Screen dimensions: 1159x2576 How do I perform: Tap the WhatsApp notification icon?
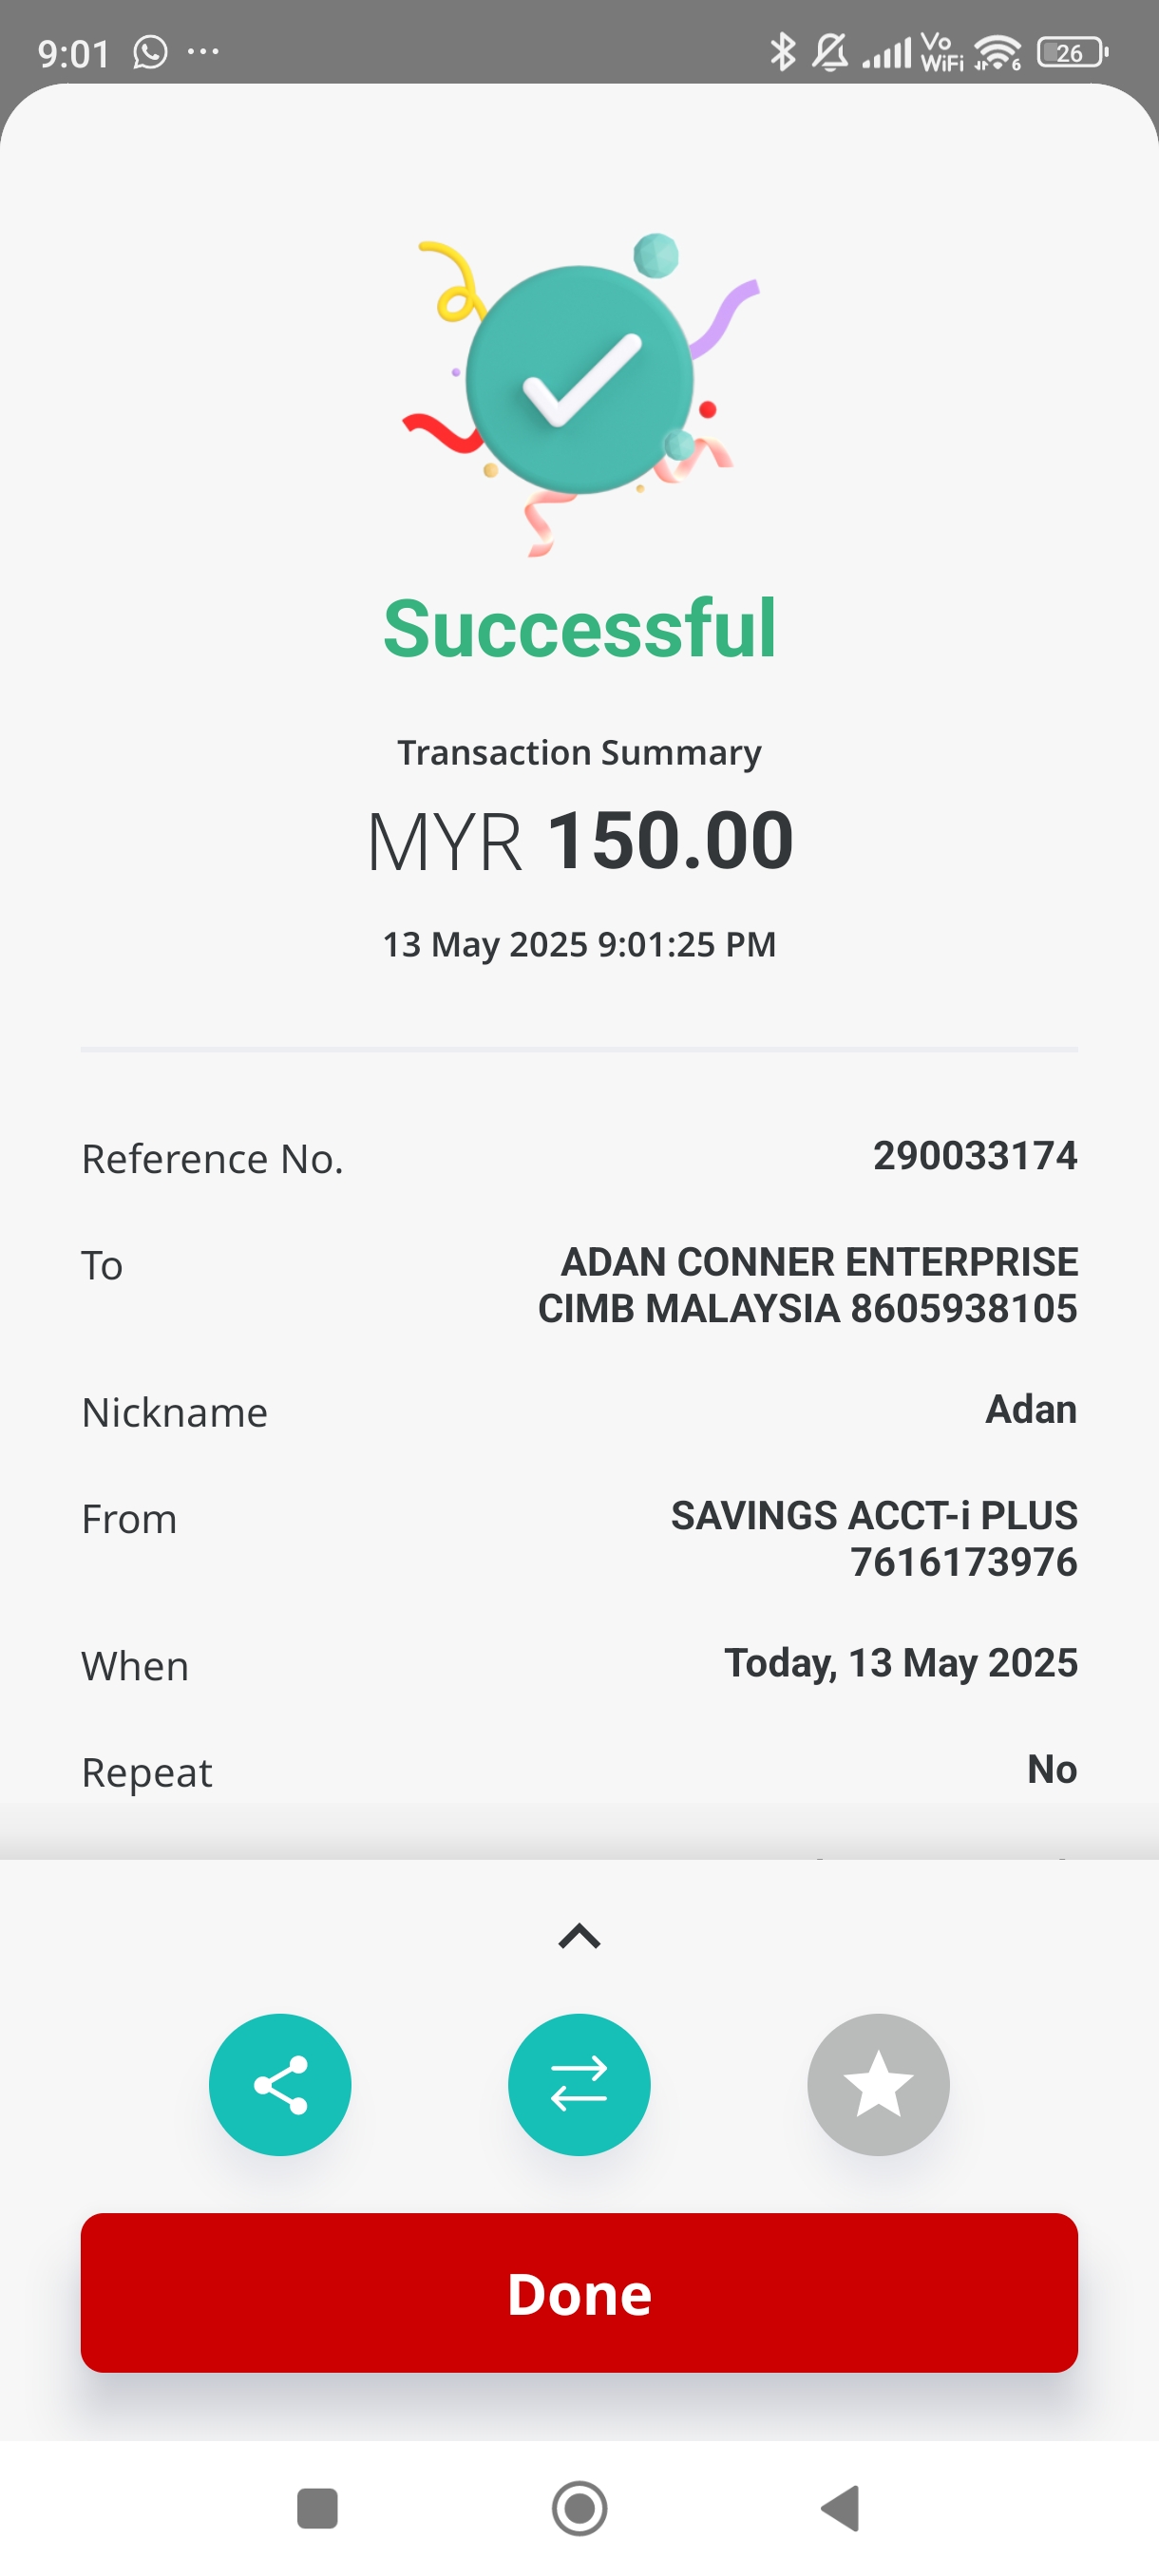[150, 52]
